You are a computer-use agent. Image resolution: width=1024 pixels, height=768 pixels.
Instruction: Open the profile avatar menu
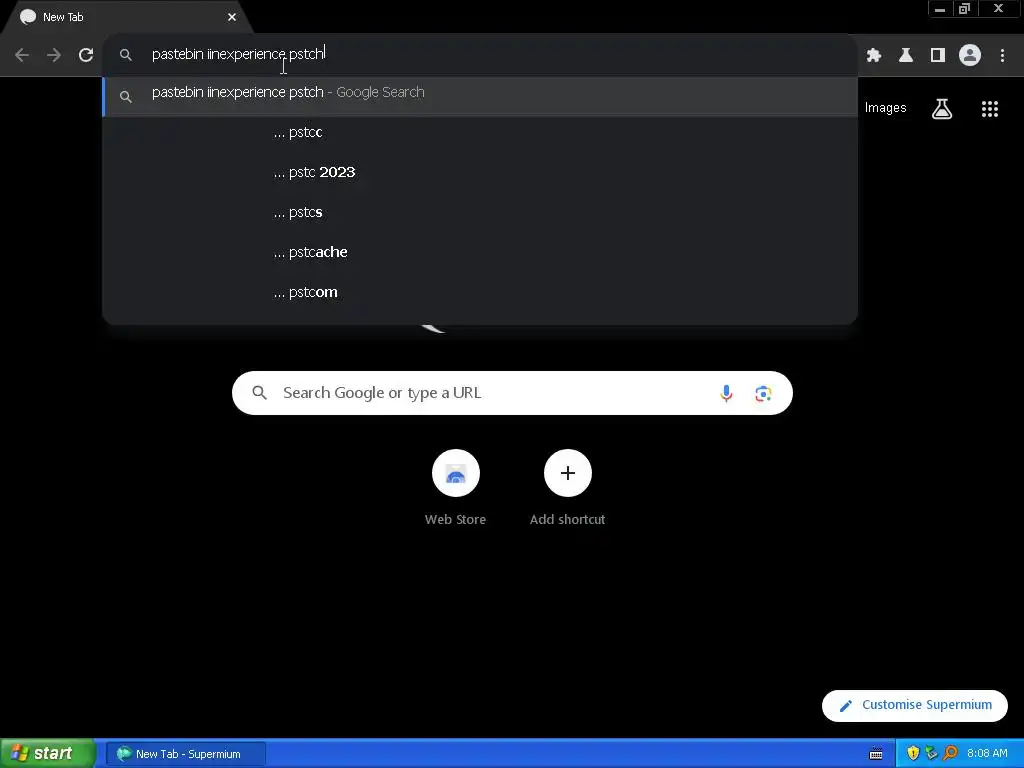[x=970, y=55]
